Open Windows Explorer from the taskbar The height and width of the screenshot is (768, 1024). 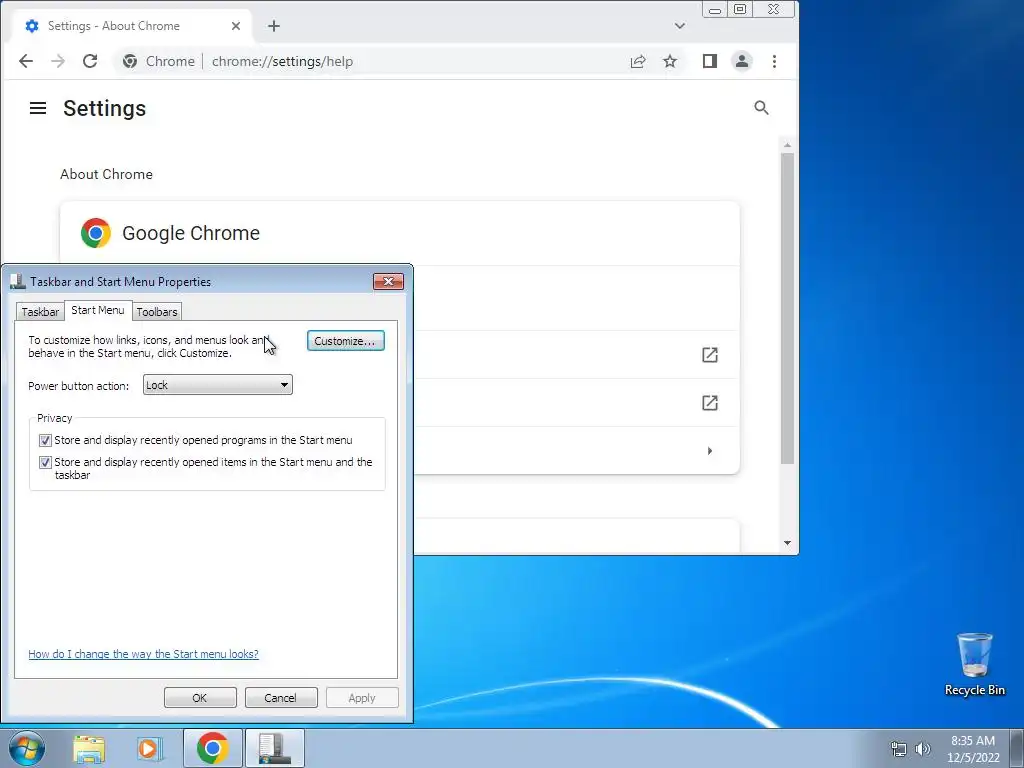click(x=89, y=749)
